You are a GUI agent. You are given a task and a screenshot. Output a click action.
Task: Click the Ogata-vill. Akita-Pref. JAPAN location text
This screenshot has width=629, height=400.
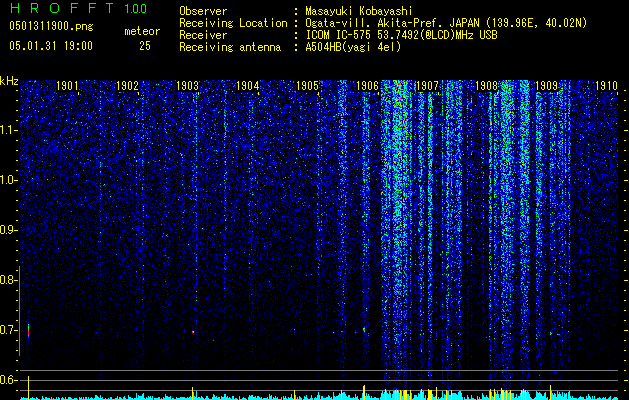pos(446,23)
